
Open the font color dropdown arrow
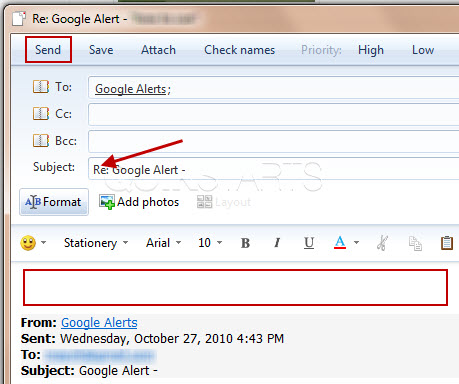click(x=356, y=242)
